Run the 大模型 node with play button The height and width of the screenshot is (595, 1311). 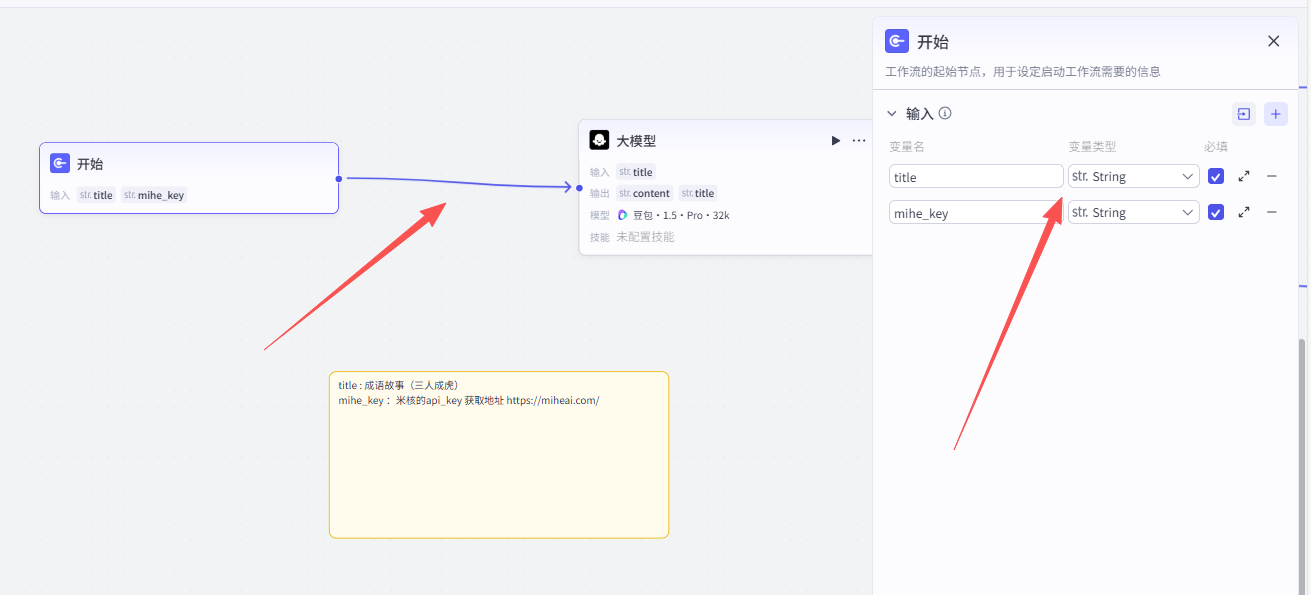tap(835, 141)
